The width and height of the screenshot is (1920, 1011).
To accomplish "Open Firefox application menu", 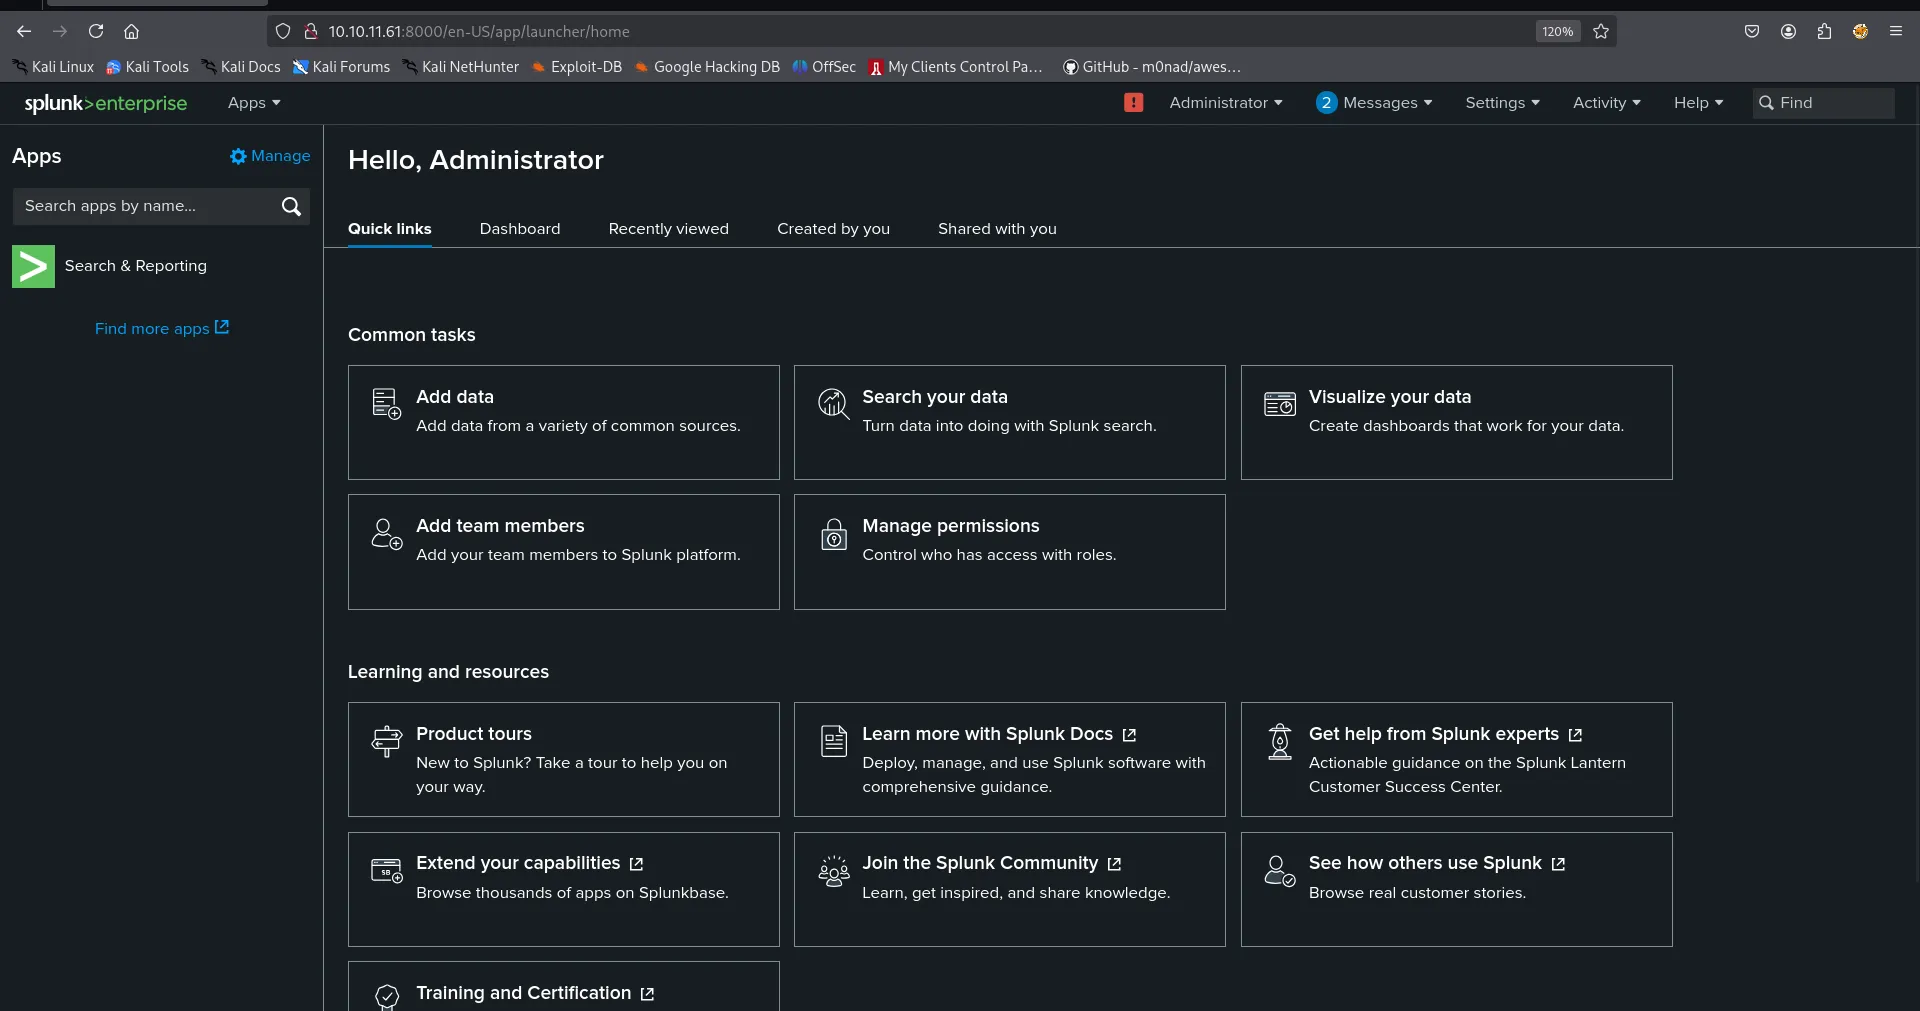I will [x=1895, y=31].
